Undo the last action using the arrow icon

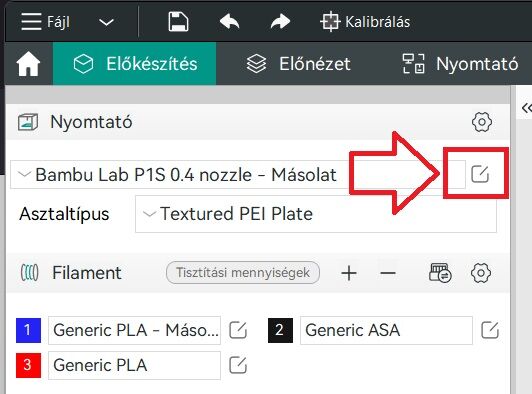(x=230, y=22)
